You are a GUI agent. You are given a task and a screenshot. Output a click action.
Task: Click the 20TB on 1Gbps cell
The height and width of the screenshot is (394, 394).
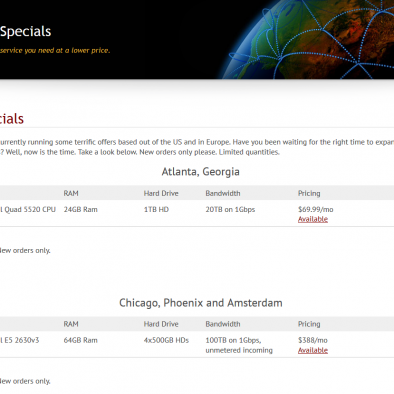(230, 209)
